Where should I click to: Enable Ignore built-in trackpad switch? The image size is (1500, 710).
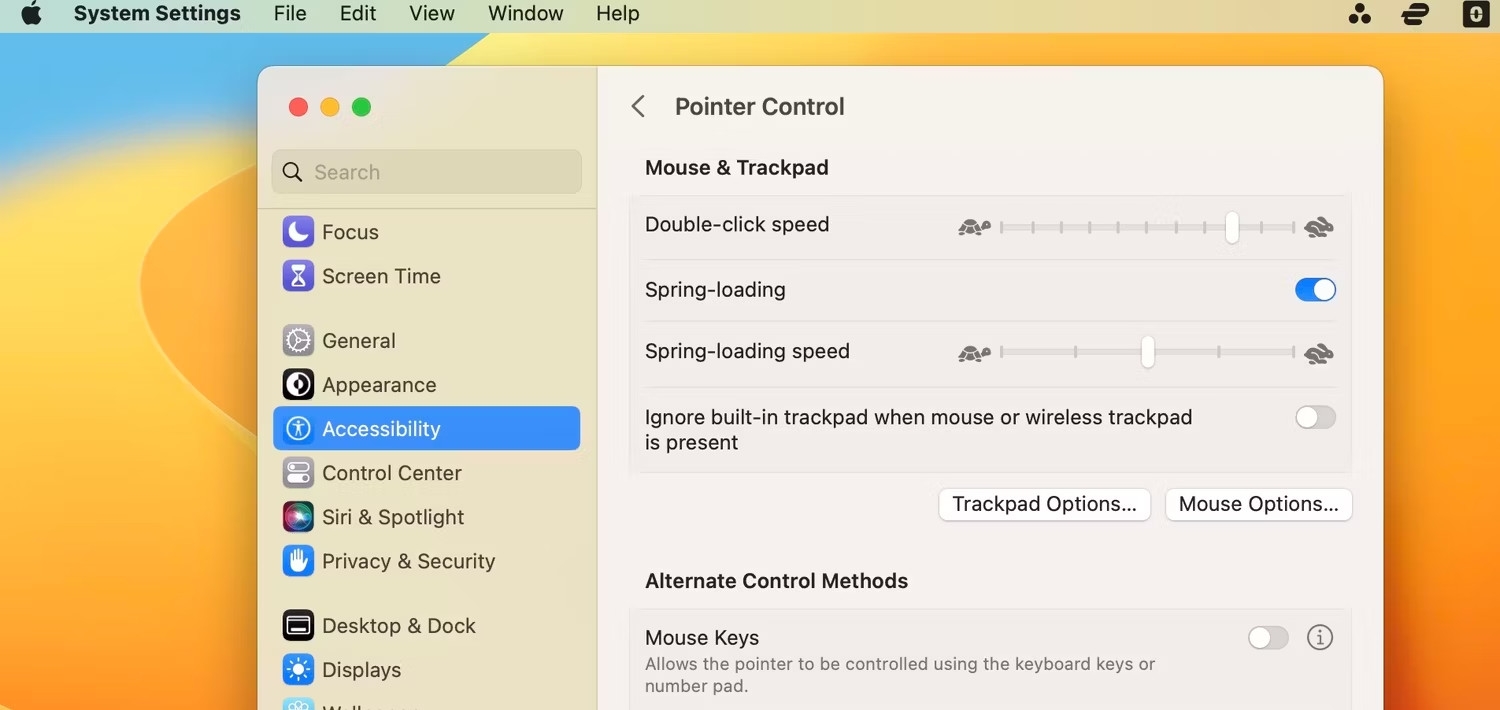pyautogui.click(x=1315, y=417)
